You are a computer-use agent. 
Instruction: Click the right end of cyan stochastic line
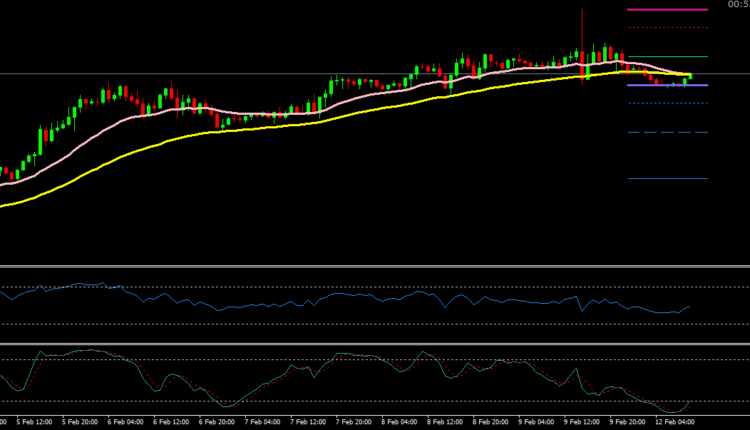coord(689,403)
